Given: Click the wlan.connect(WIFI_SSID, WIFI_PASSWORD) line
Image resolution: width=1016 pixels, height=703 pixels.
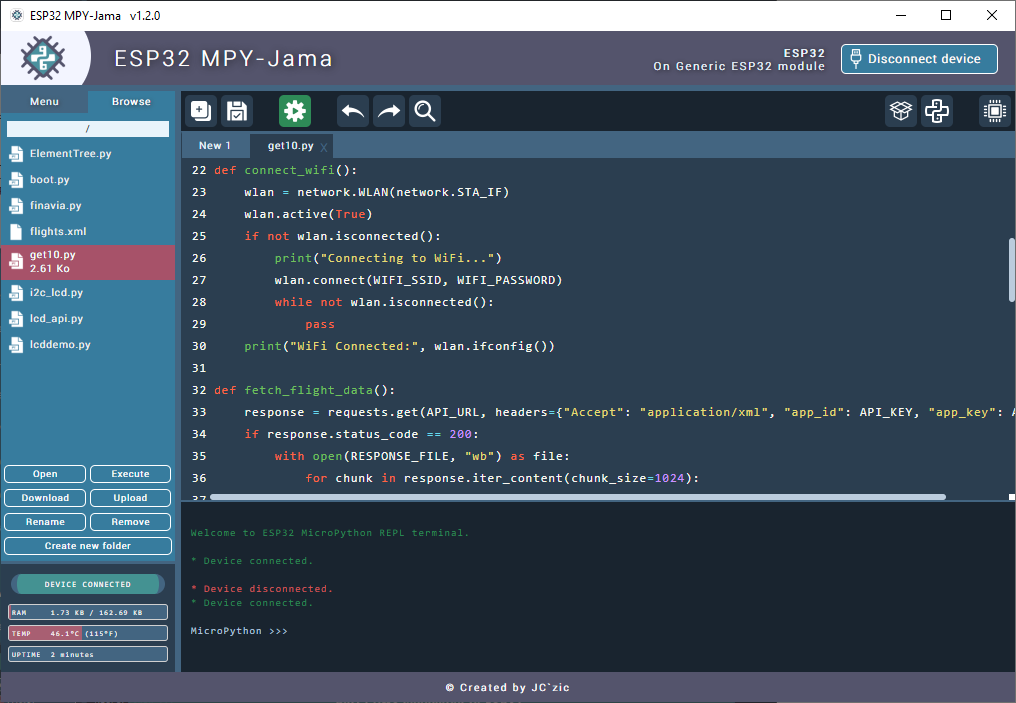Looking at the screenshot, I should pyautogui.click(x=418, y=281).
